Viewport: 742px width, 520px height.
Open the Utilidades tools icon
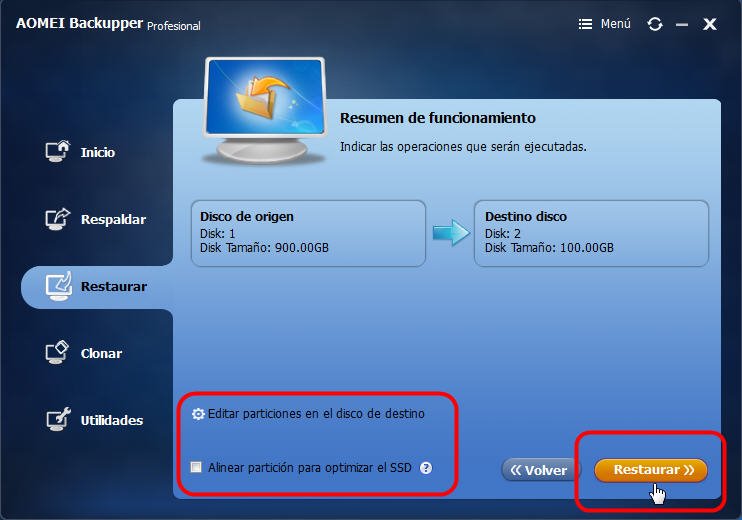point(58,419)
